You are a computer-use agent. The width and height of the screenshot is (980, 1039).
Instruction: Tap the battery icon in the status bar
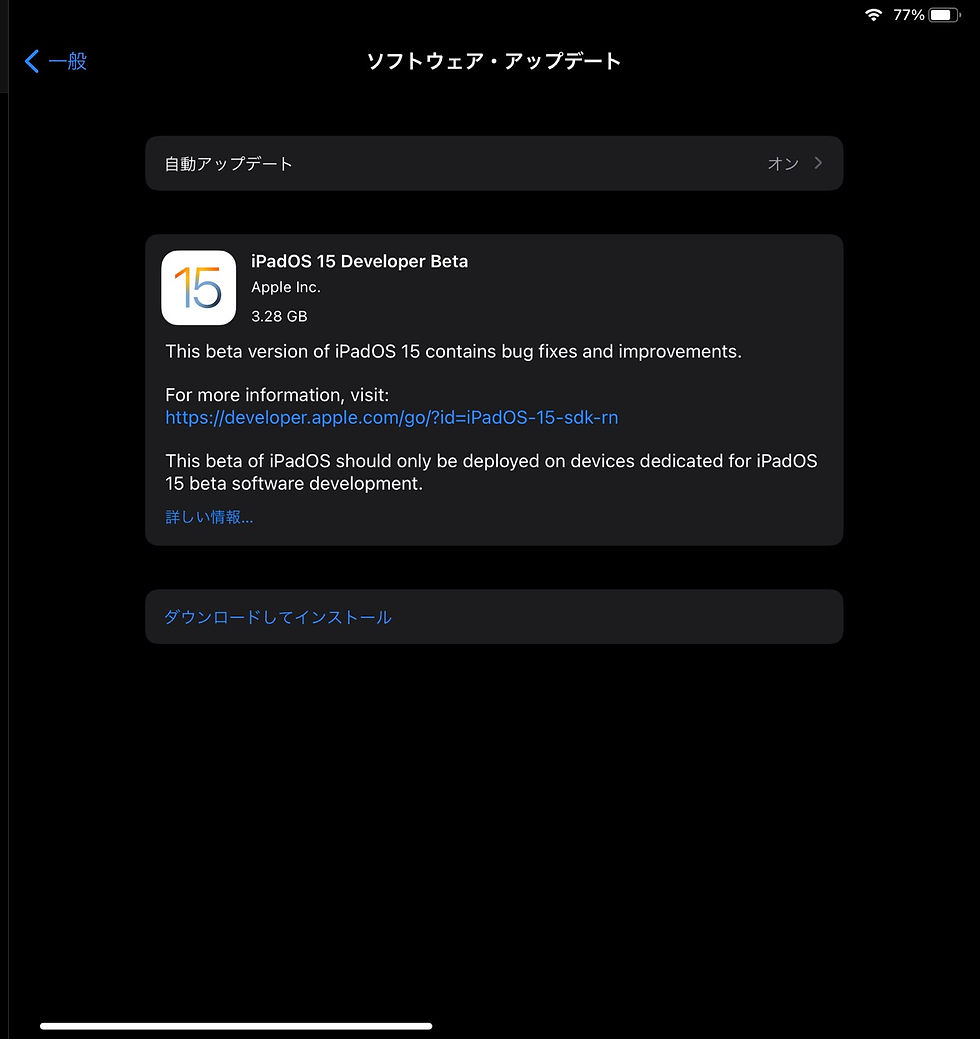[x=945, y=15]
